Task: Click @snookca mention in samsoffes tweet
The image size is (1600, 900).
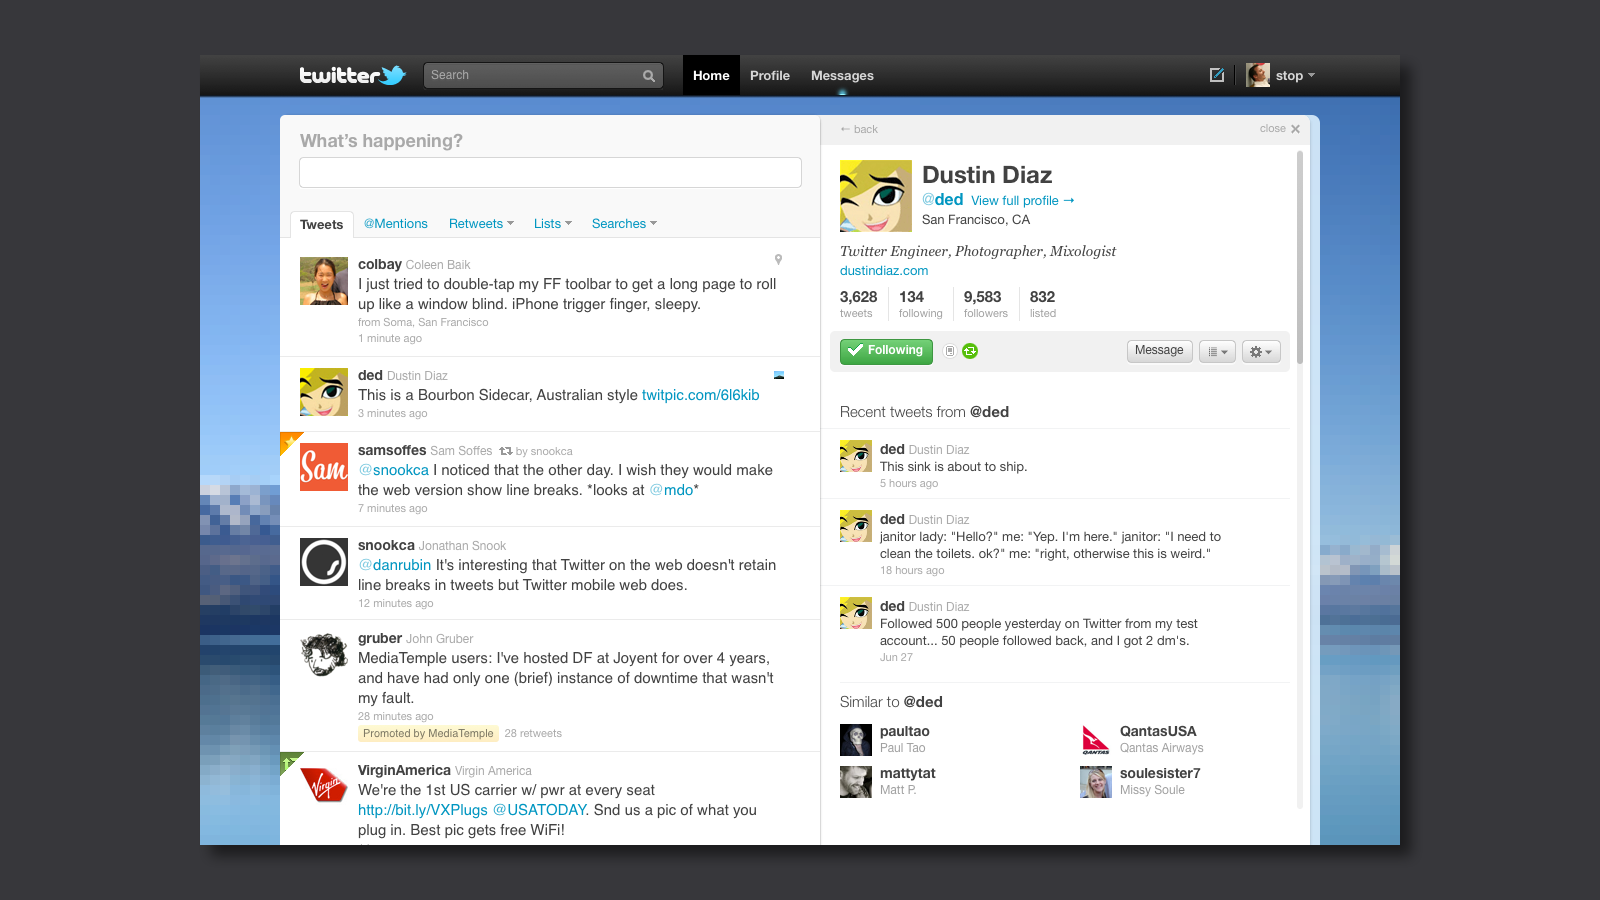Action: [394, 470]
